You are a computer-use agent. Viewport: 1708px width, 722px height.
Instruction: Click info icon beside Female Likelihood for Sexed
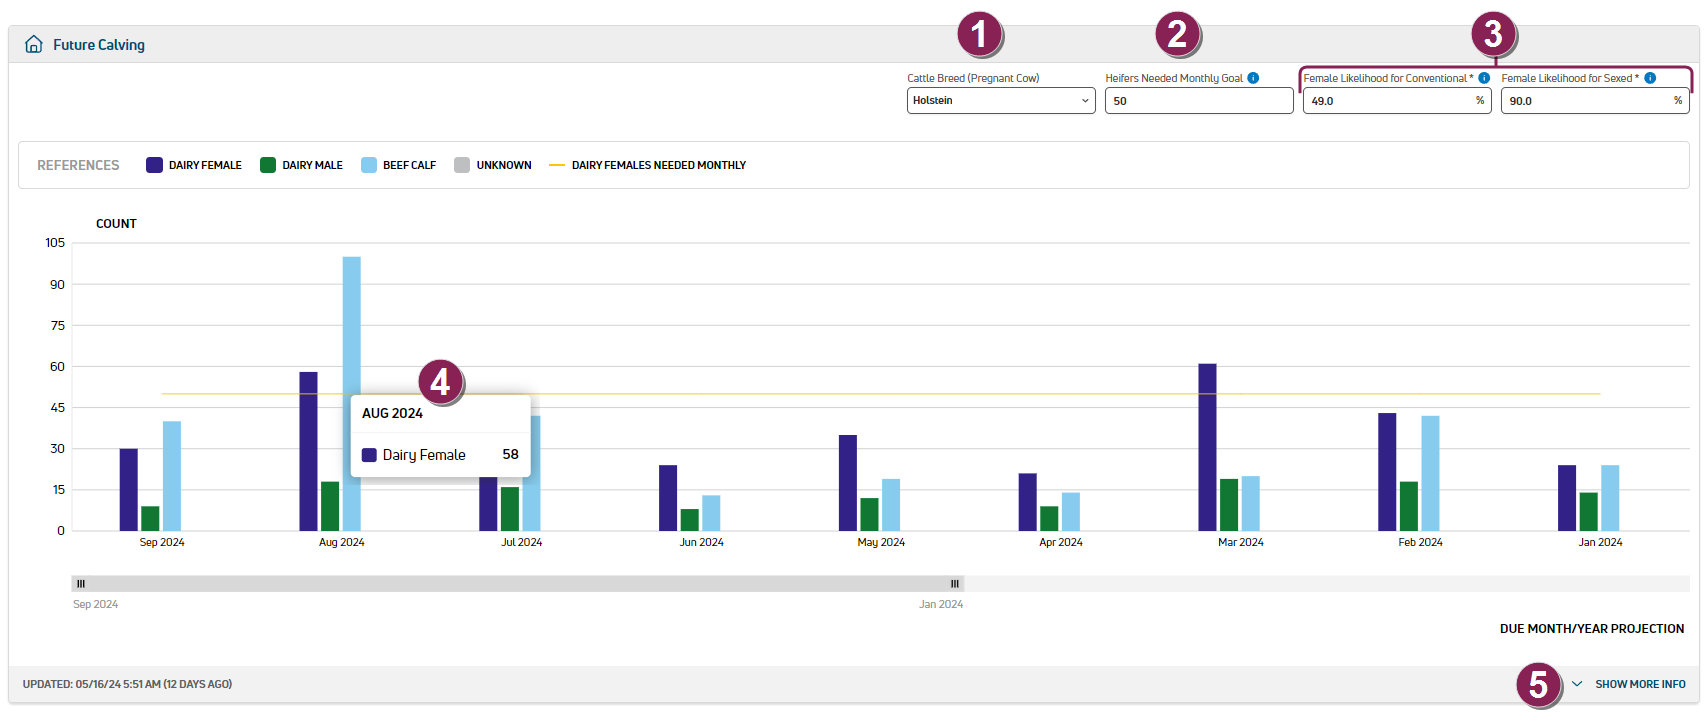pyautogui.click(x=1650, y=78)
